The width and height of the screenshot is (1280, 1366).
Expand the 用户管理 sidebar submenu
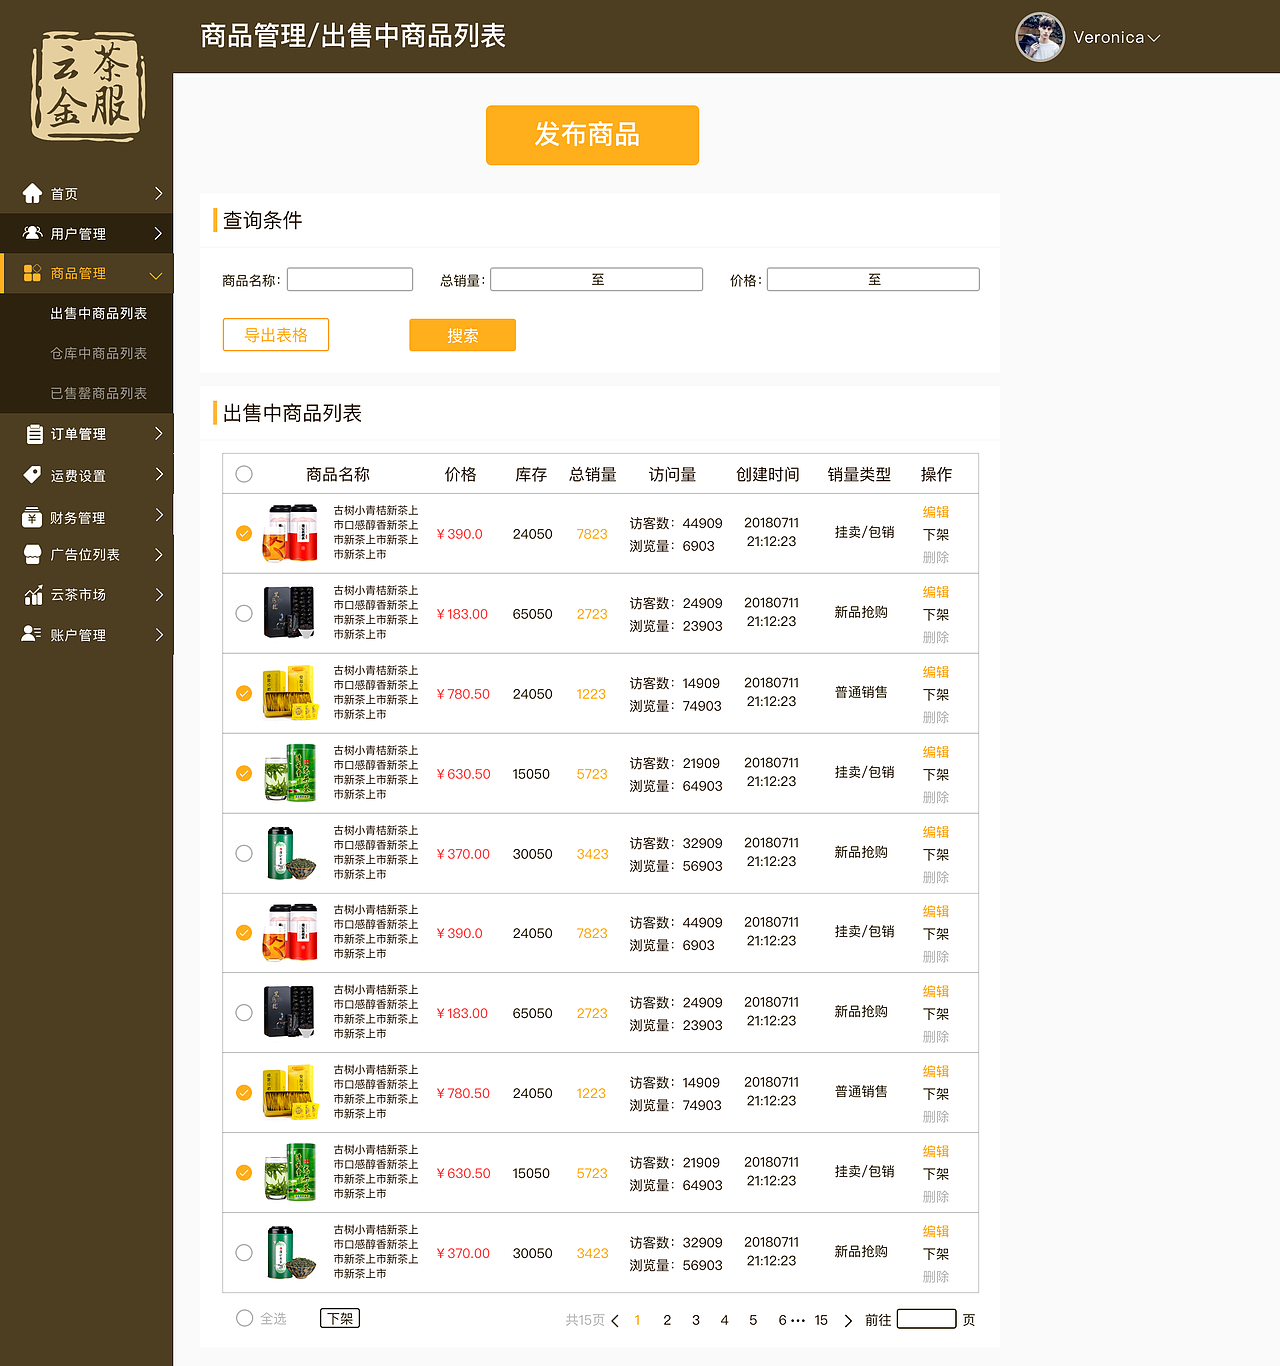(158, 232)
